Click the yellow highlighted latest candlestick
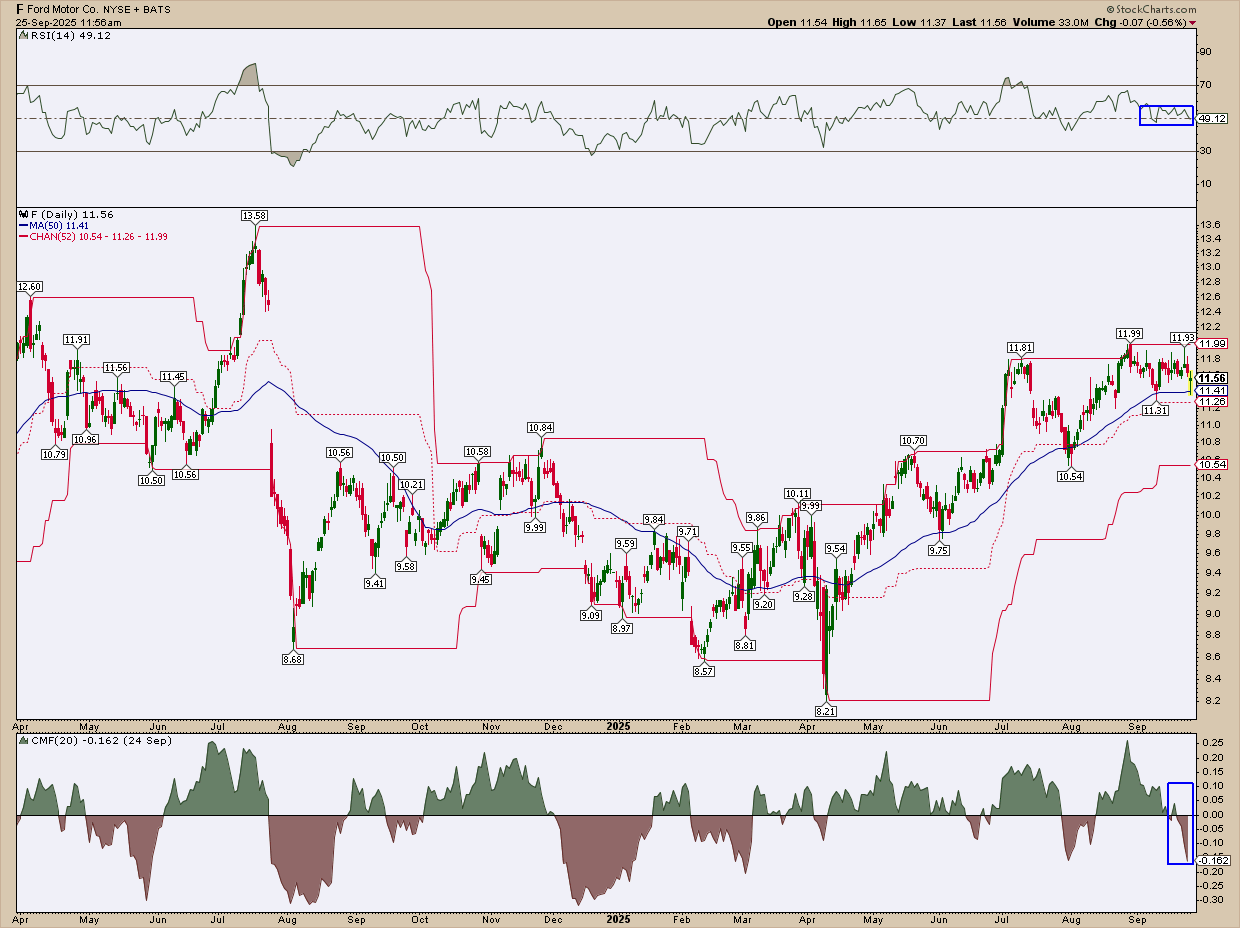The width and height of the screenshot is (1240, 928). (1190, 381)
